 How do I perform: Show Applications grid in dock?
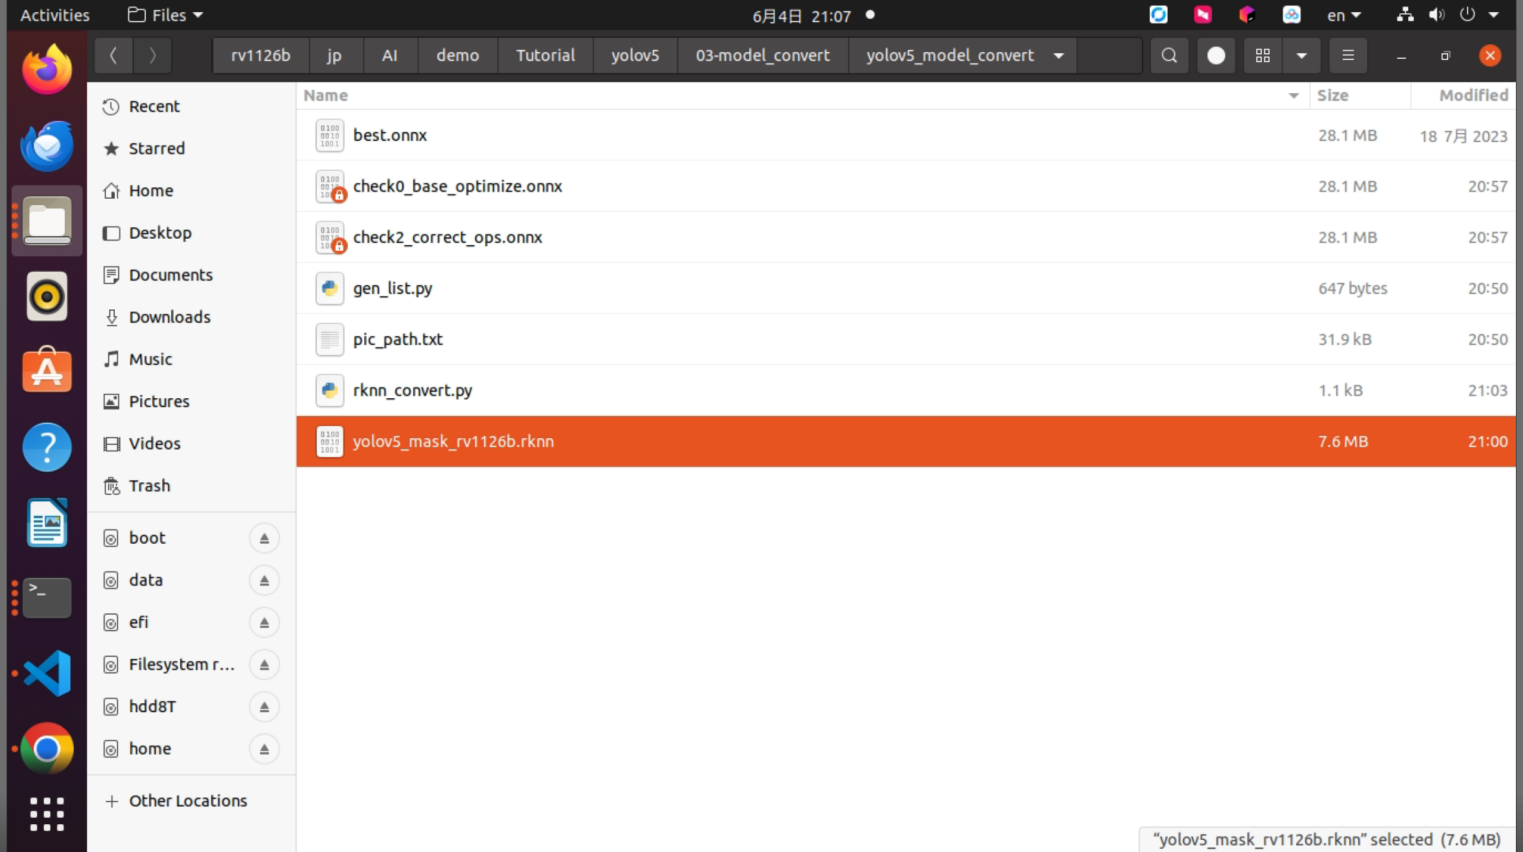click(47, 814)
